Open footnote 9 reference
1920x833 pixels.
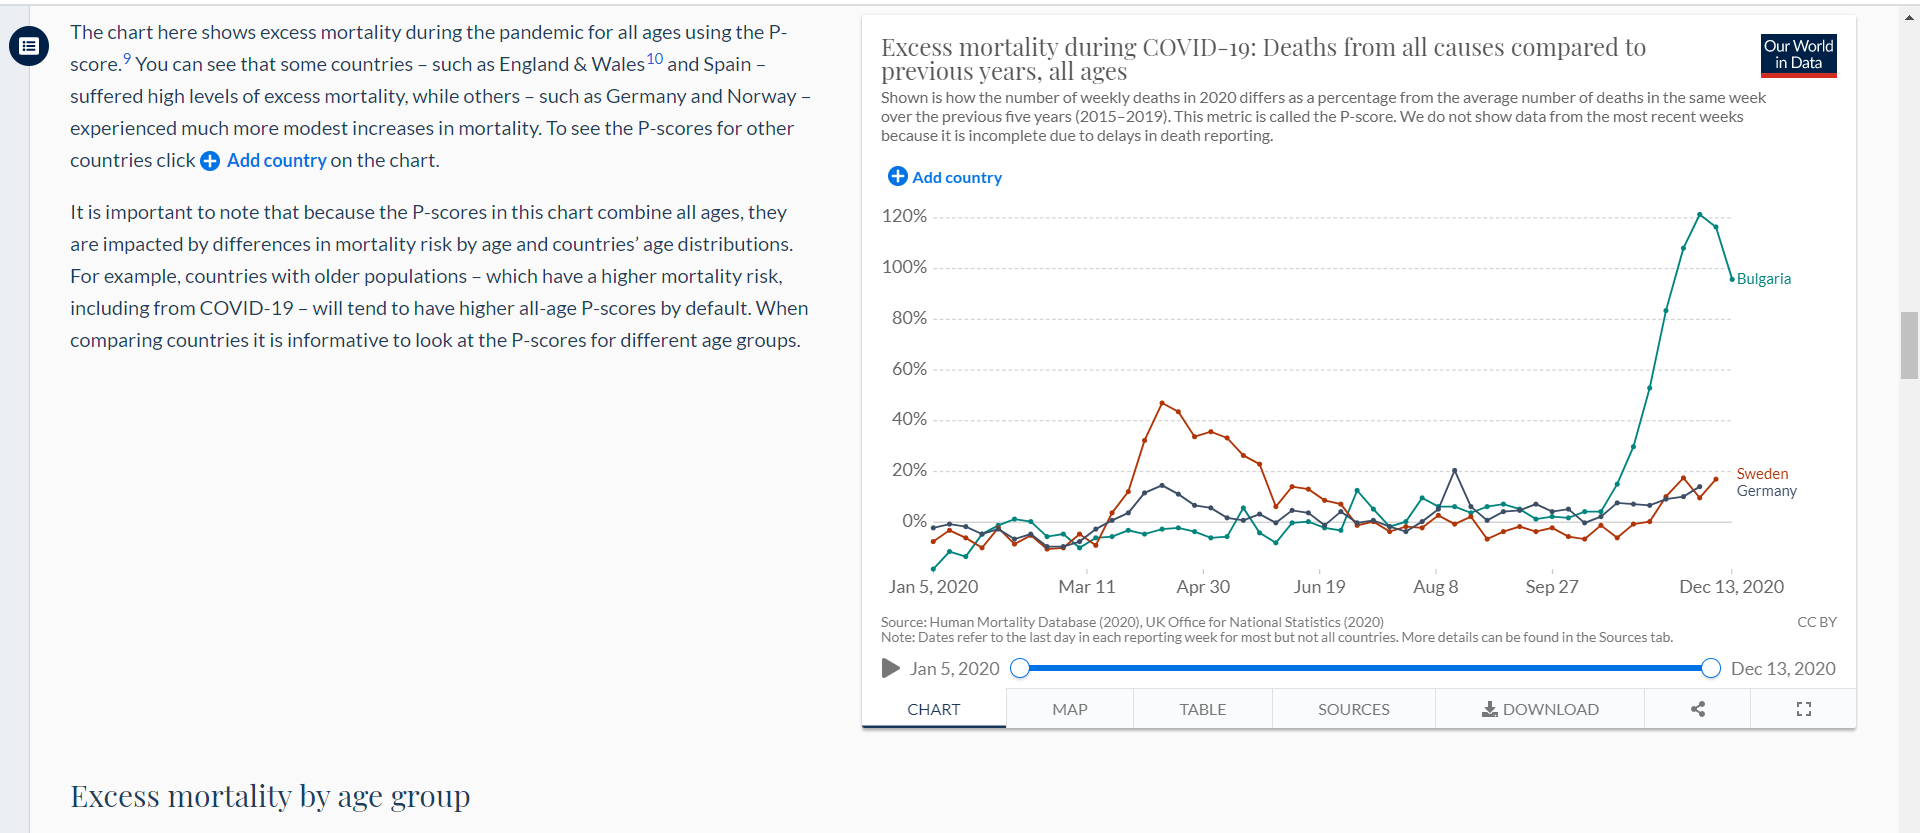click(x=127, y=58)
